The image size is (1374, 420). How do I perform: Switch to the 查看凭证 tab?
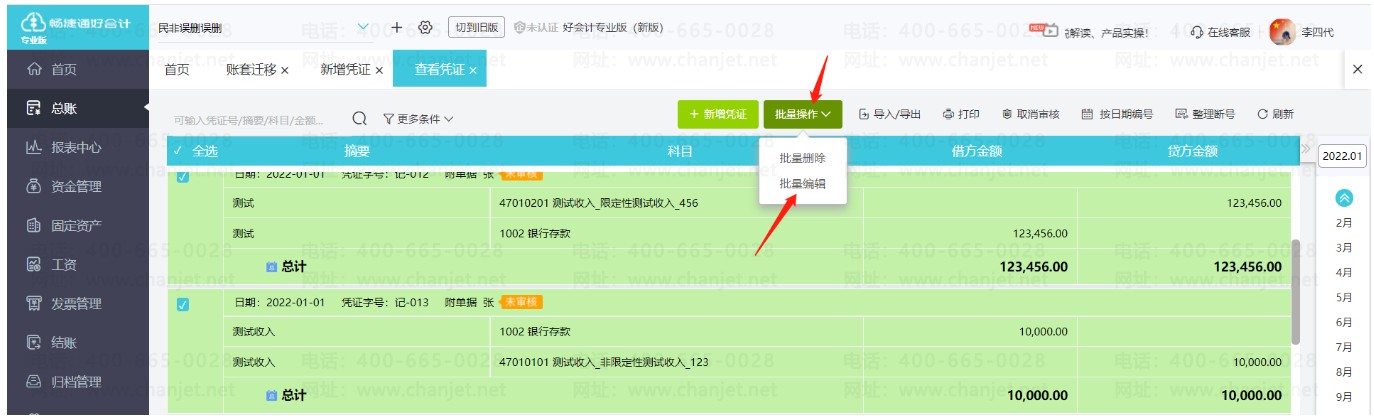click(x=439, y=70)
